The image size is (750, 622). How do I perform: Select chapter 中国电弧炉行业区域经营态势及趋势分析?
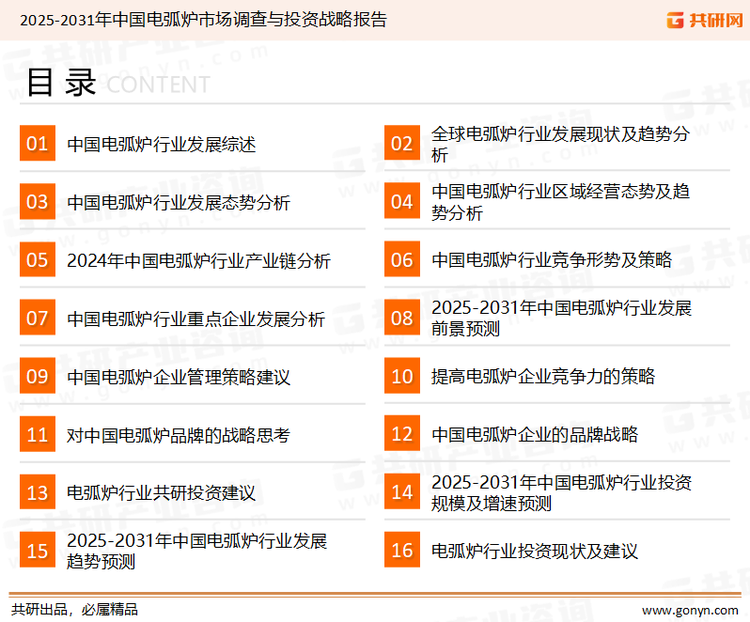tap(560, 202)
